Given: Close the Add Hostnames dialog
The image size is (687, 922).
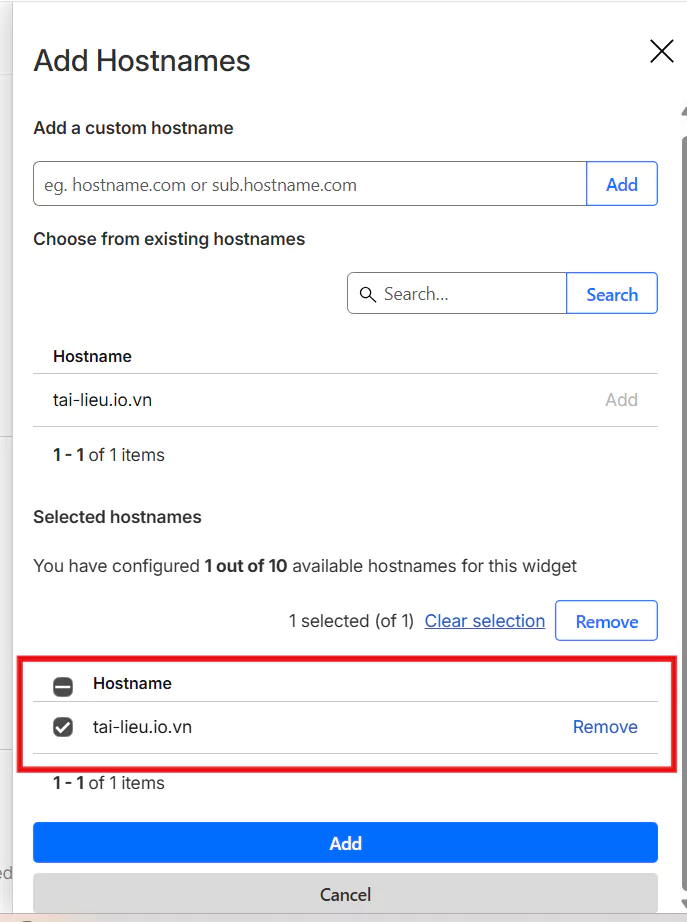Looking at the screenshot, I should click(x=661, y=52).
